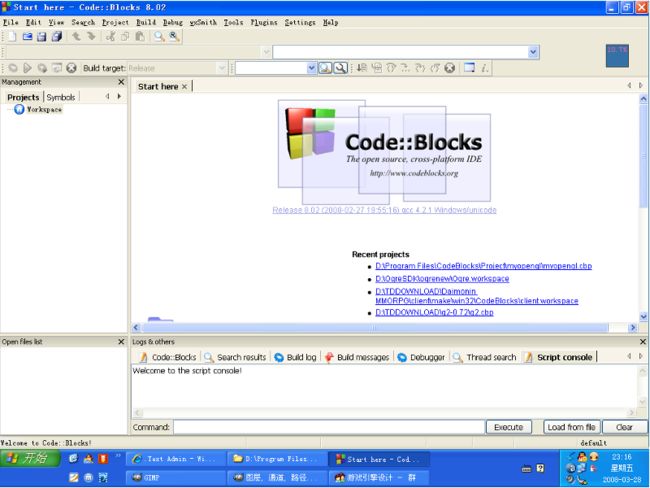Open recent project lq2-0.72\lq2.cbp link
The height and width of the screenshot is (488, 650).
(x=434, y=312)
